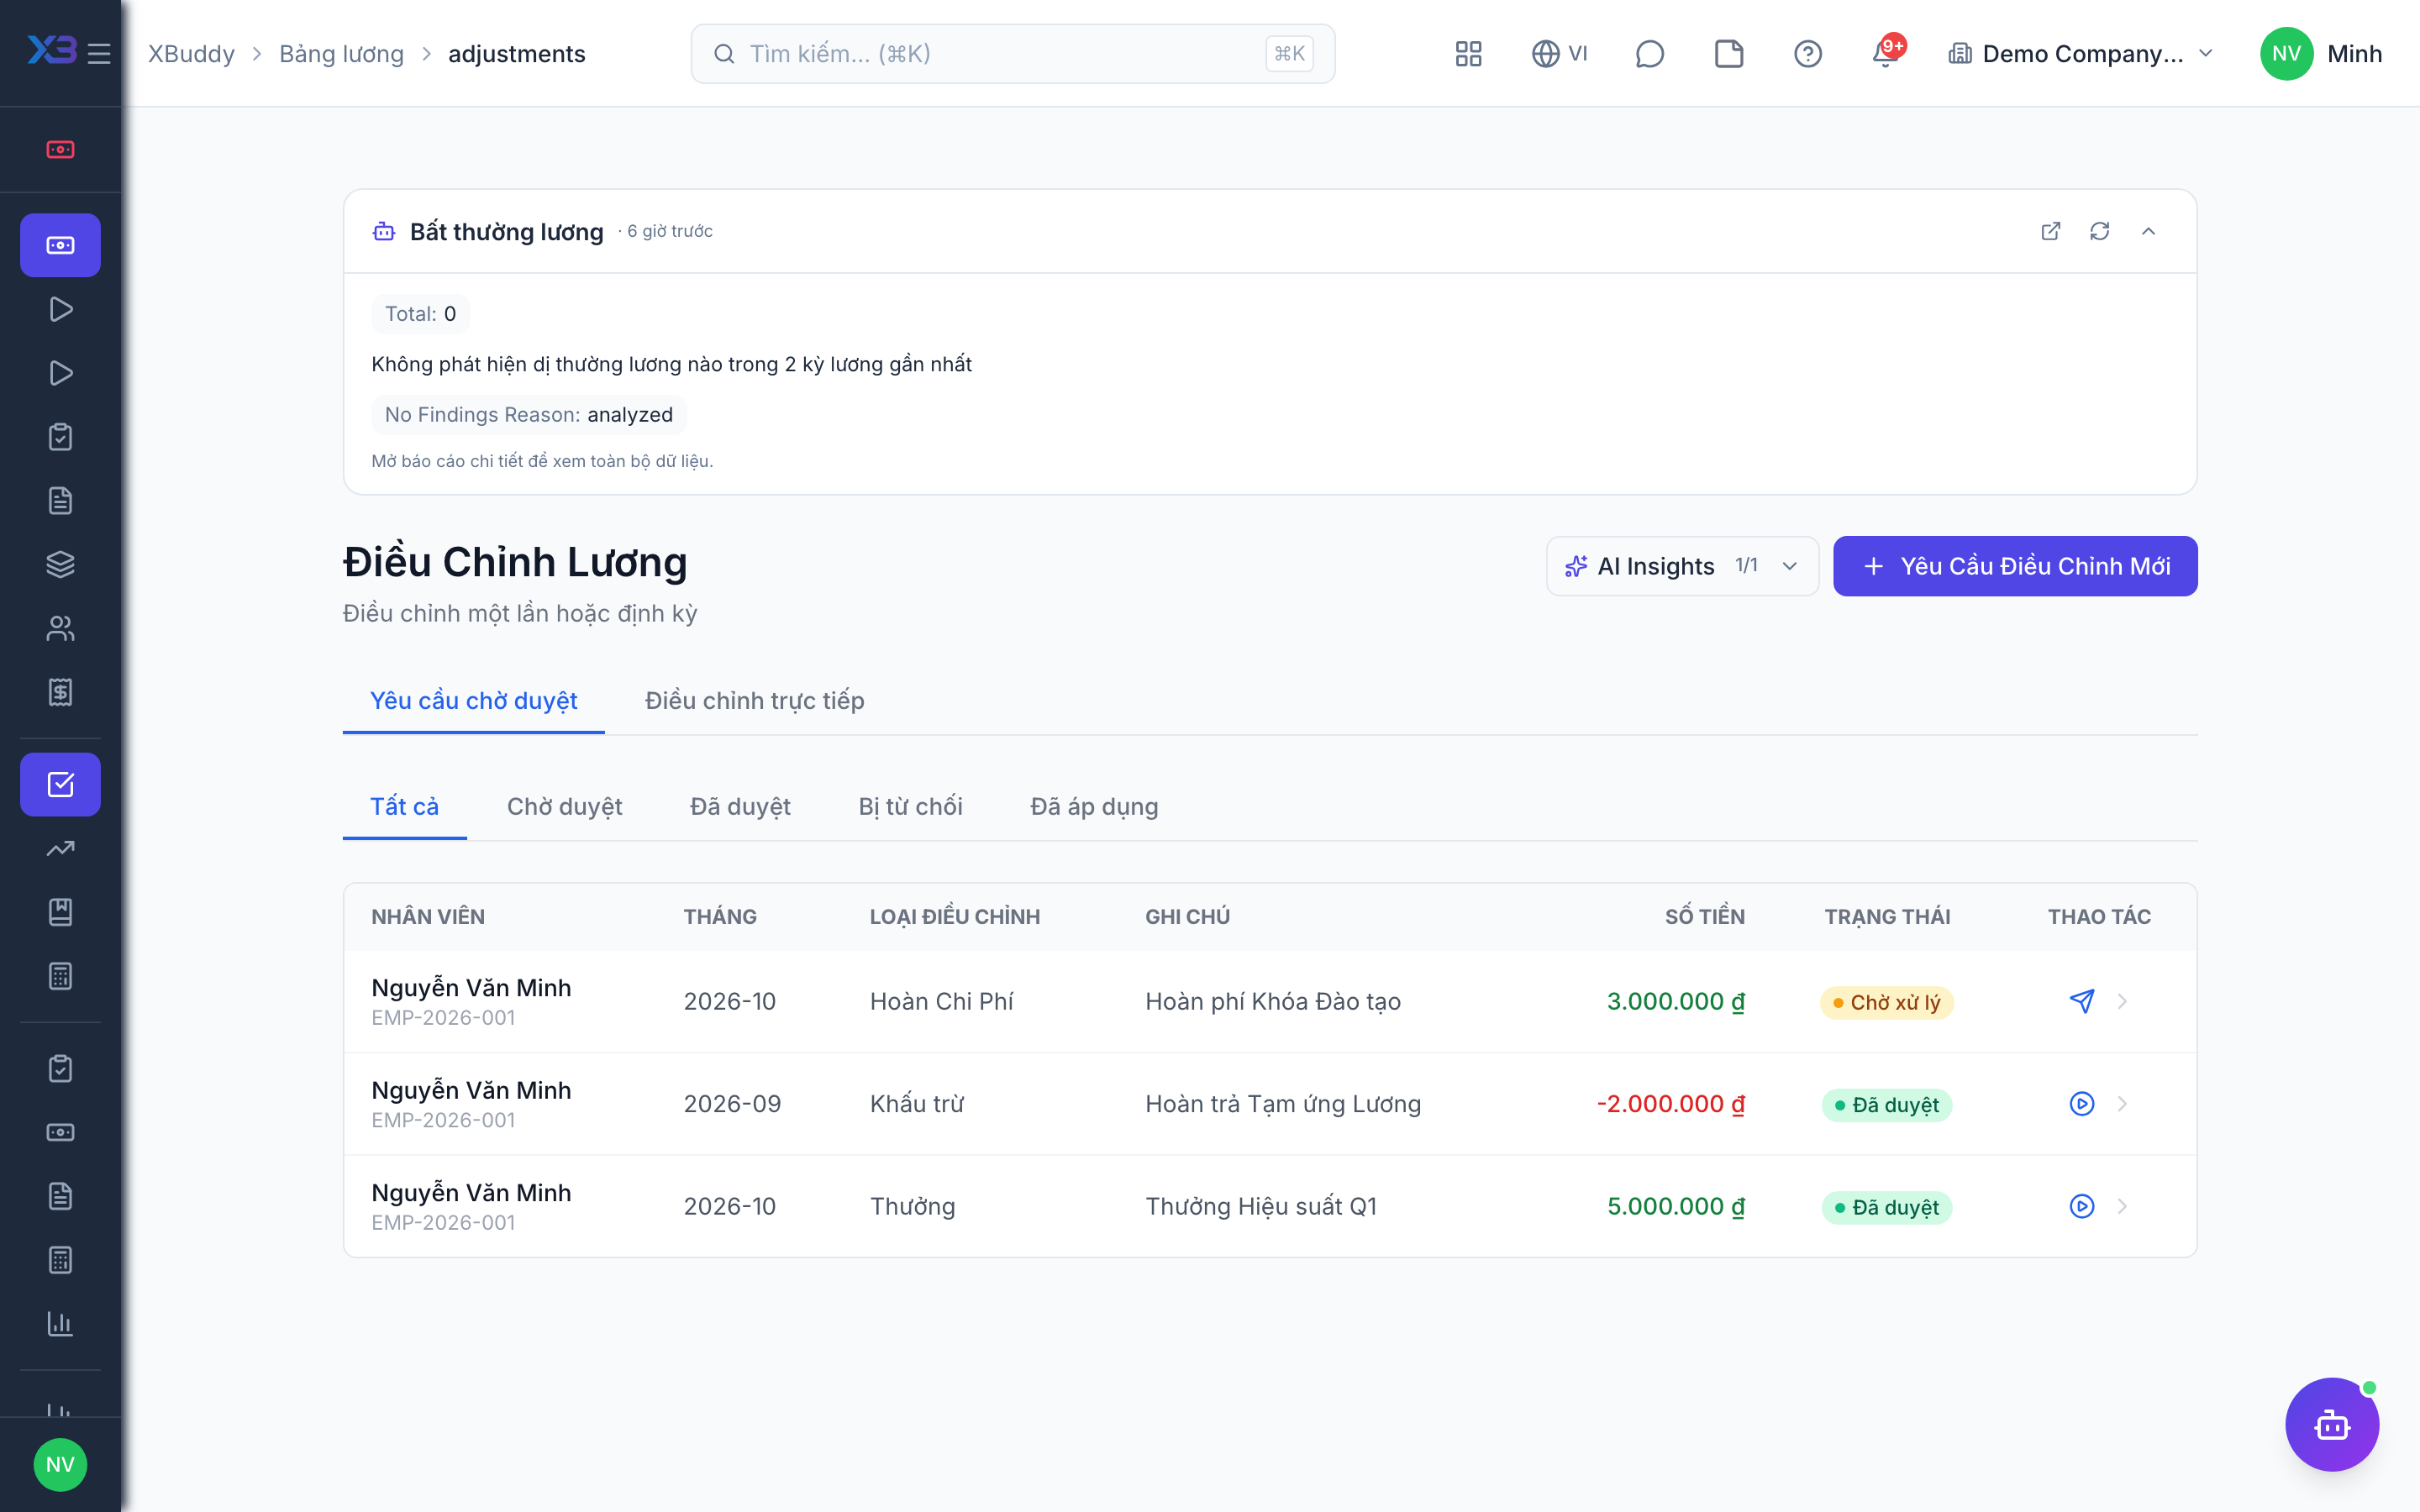Apply the approved Thưởng adjustment

[2081, 1206]
